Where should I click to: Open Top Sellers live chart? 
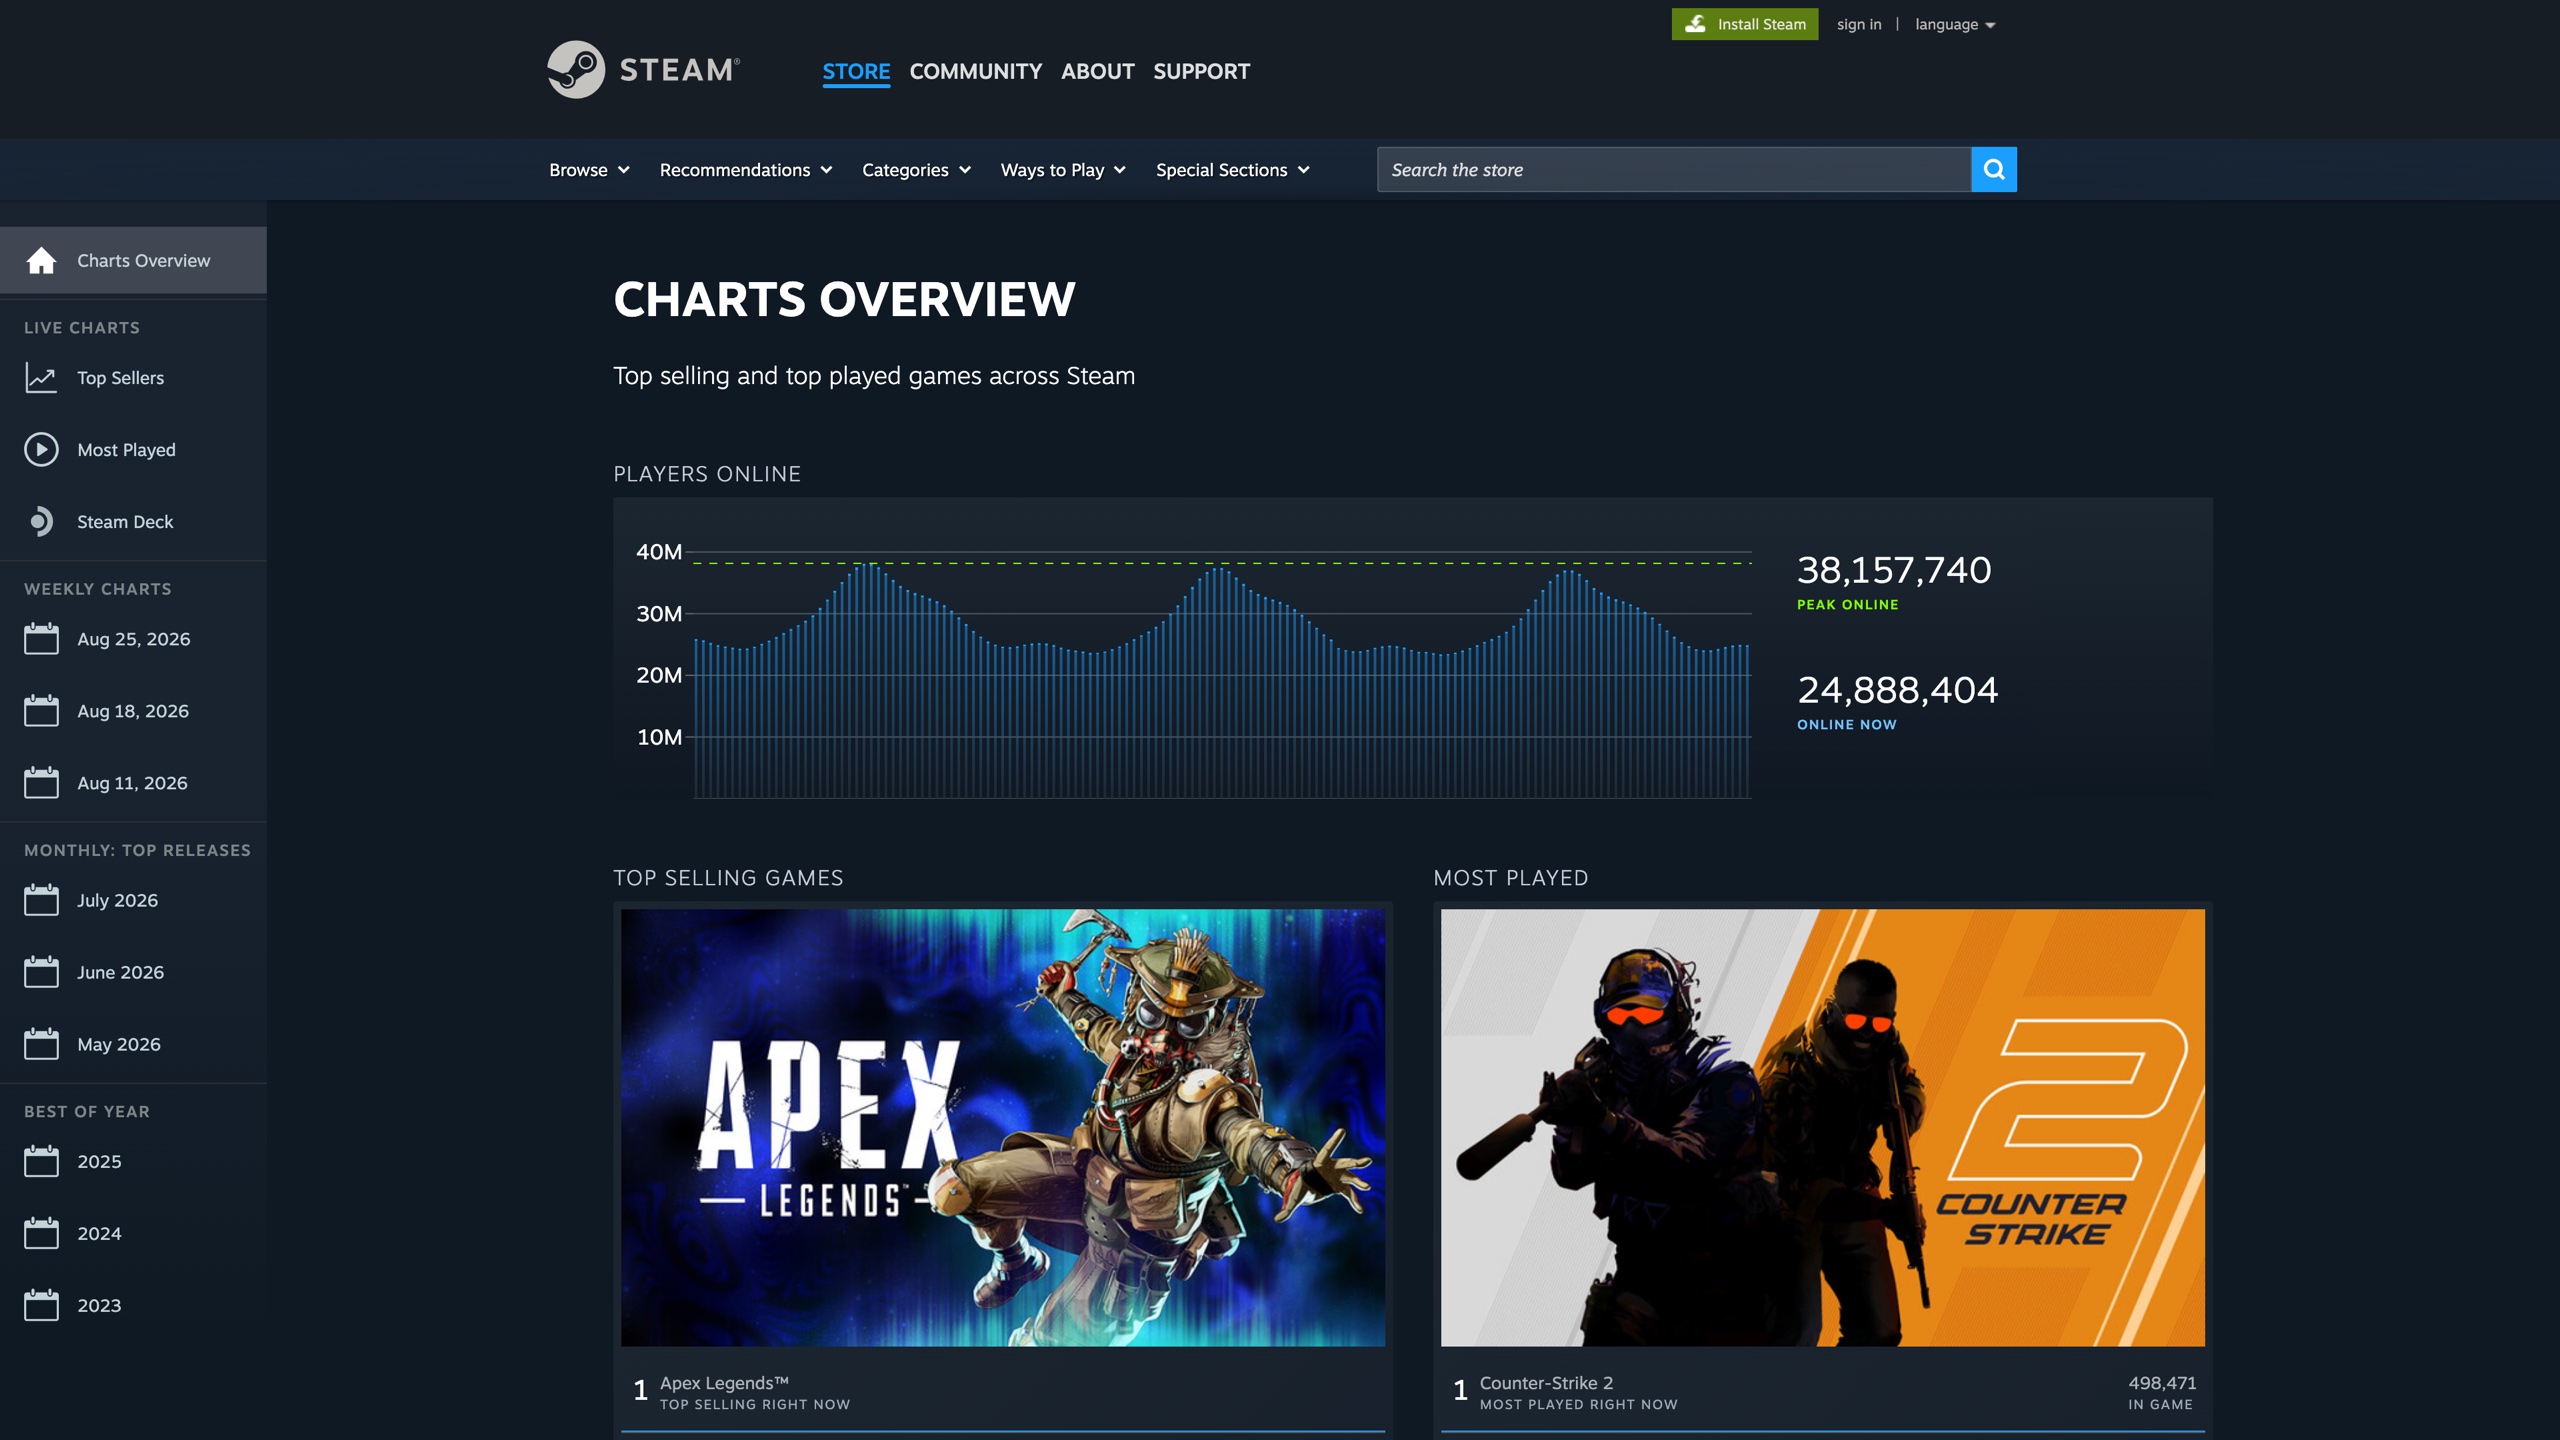pyautogui.click(x=133, y=378)
